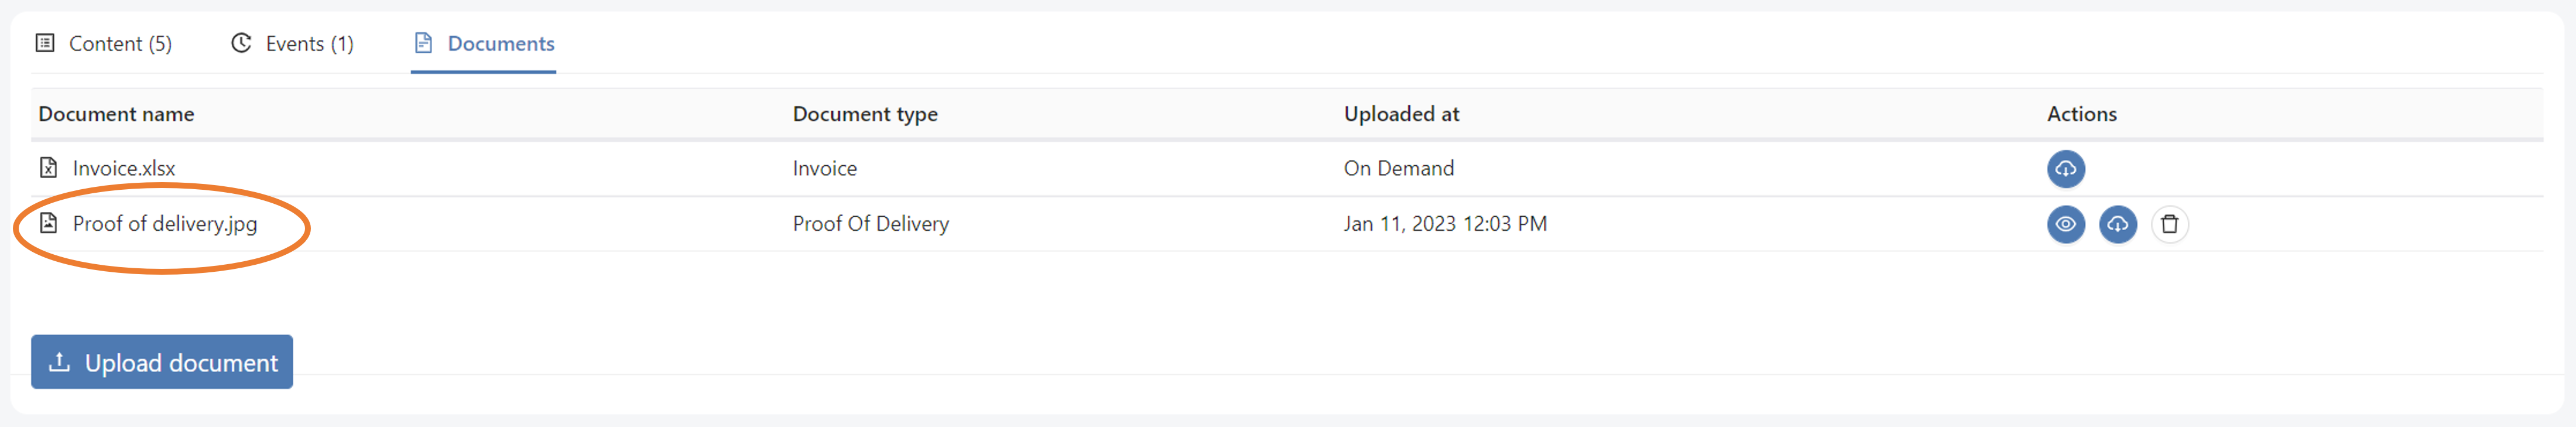This screenshot has width=2576, height=427.
Task: Click the document icon beside the Documents tab
Action: (x=423, y=43)
